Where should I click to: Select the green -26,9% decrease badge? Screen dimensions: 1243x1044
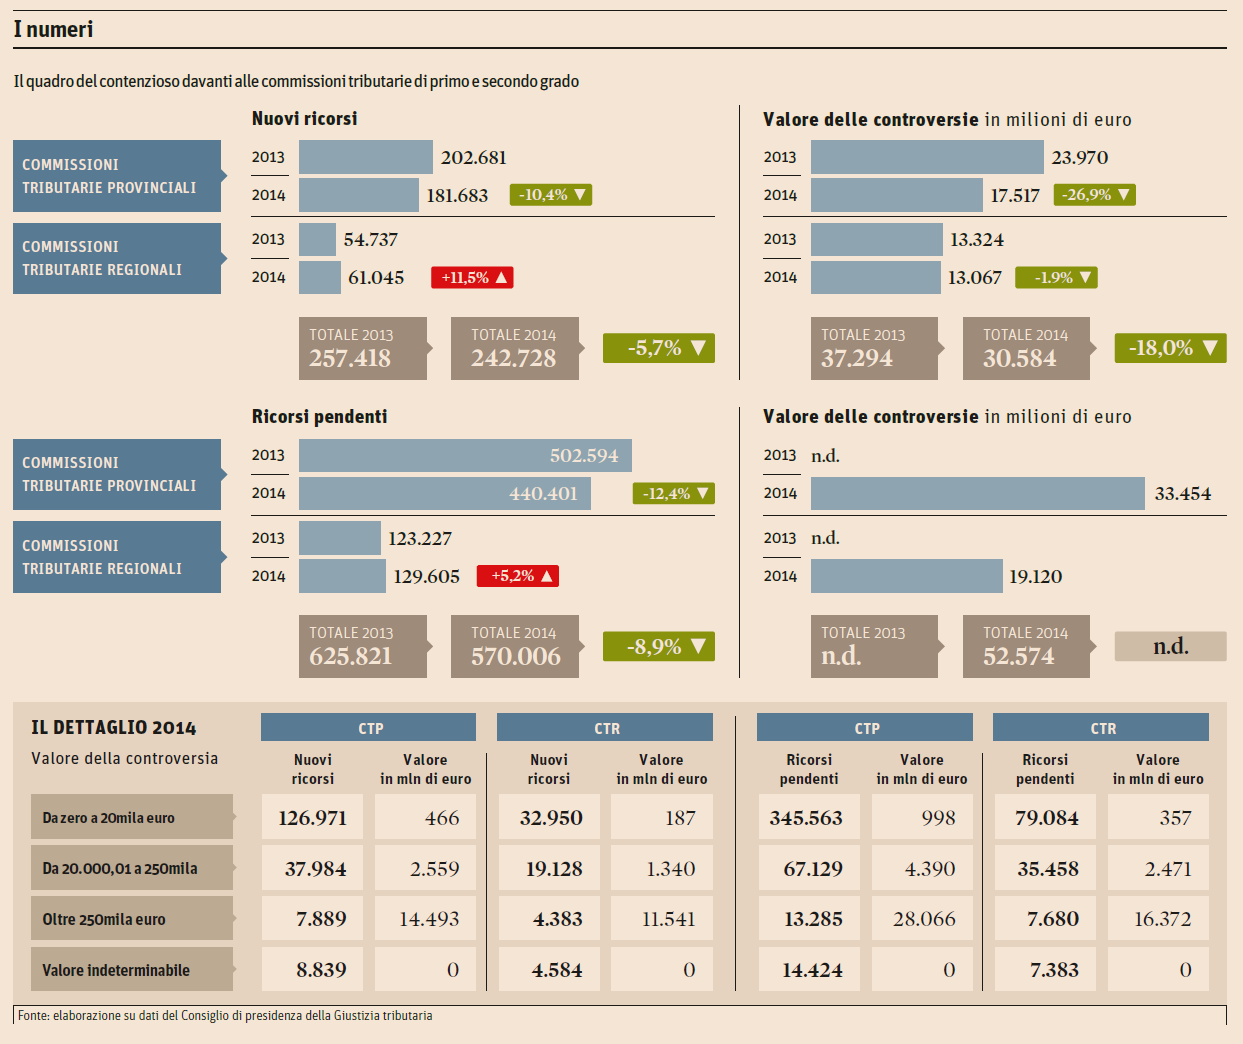1094,195
